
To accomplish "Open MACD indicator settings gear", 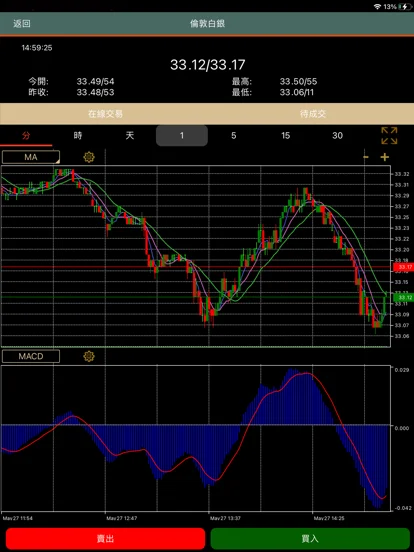I will (89, 357).
